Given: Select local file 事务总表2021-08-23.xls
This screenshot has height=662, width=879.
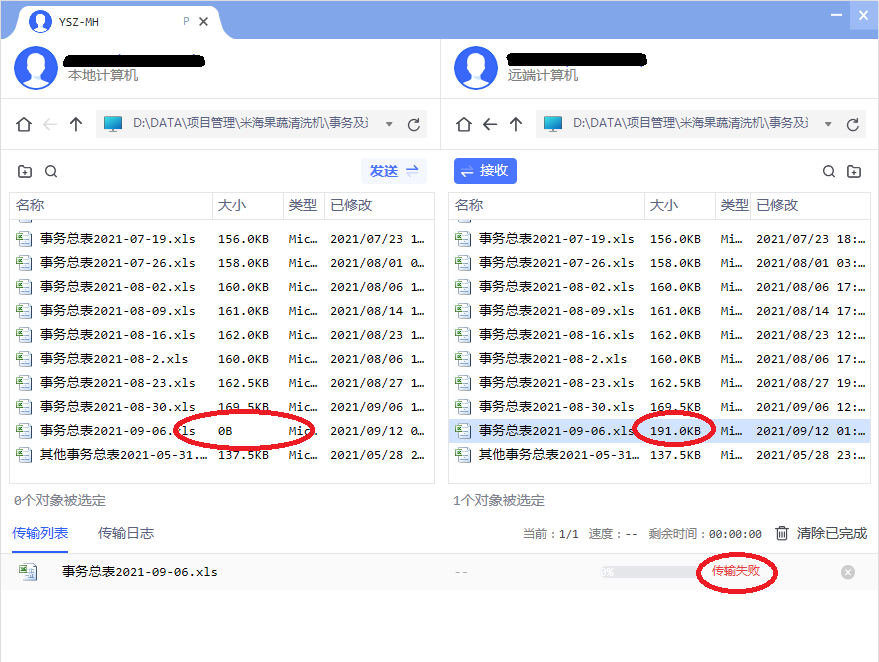Looking at the screenshot, I should (222, 383).
